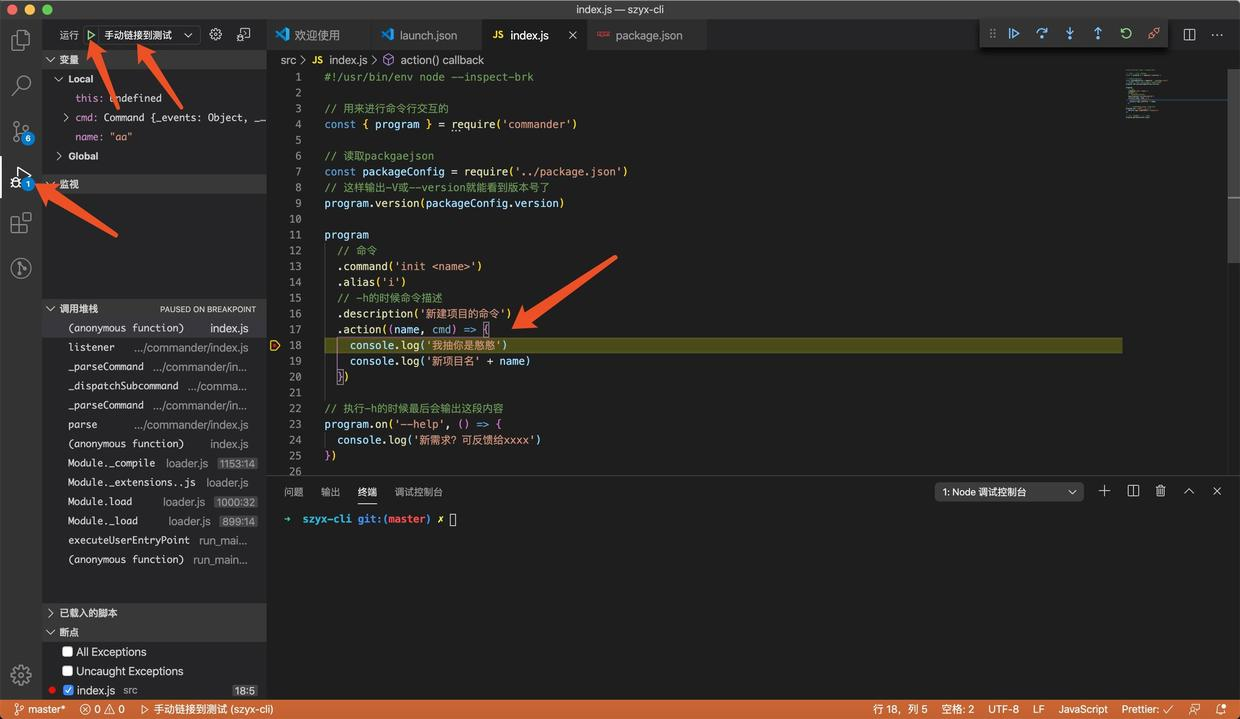Click 手动链接到测试 (szyx-cli) in status bar
Viewport: 1240px width, 719px height.
207,709
